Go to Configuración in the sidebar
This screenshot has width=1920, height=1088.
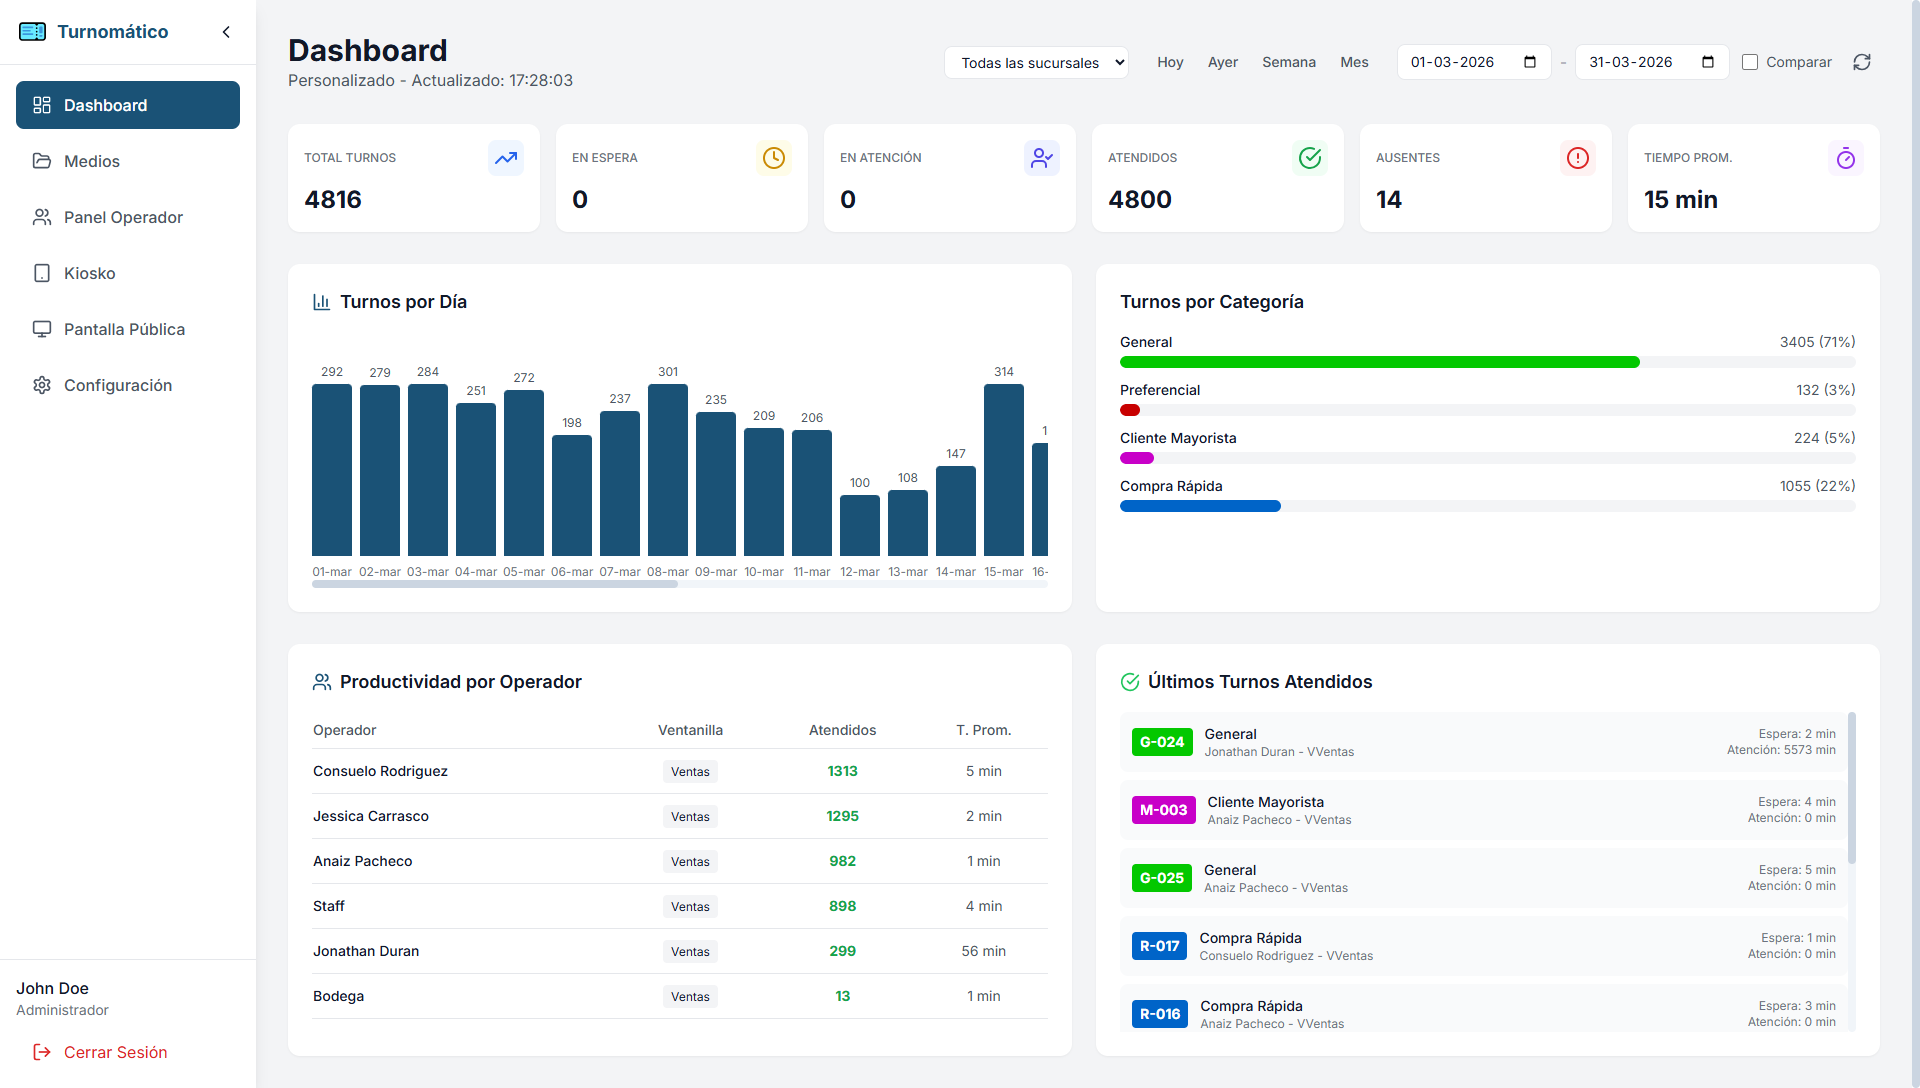[118, 385]
